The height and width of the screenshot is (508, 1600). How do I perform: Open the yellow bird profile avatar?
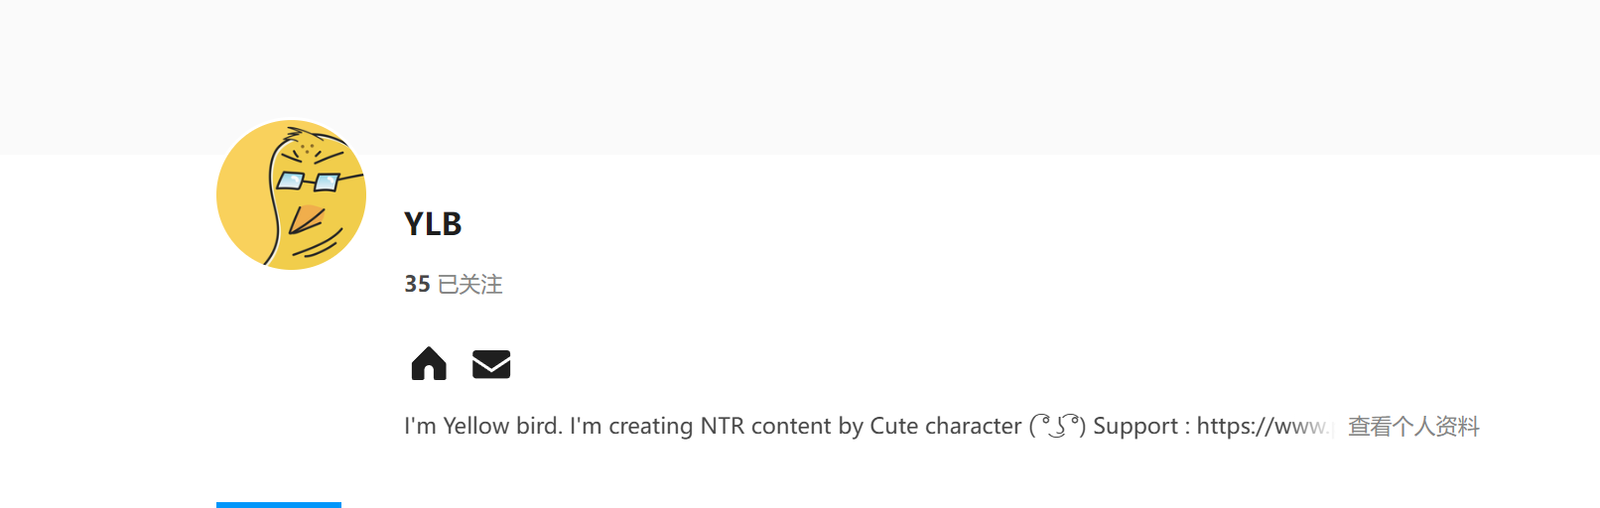coord(291,195)
